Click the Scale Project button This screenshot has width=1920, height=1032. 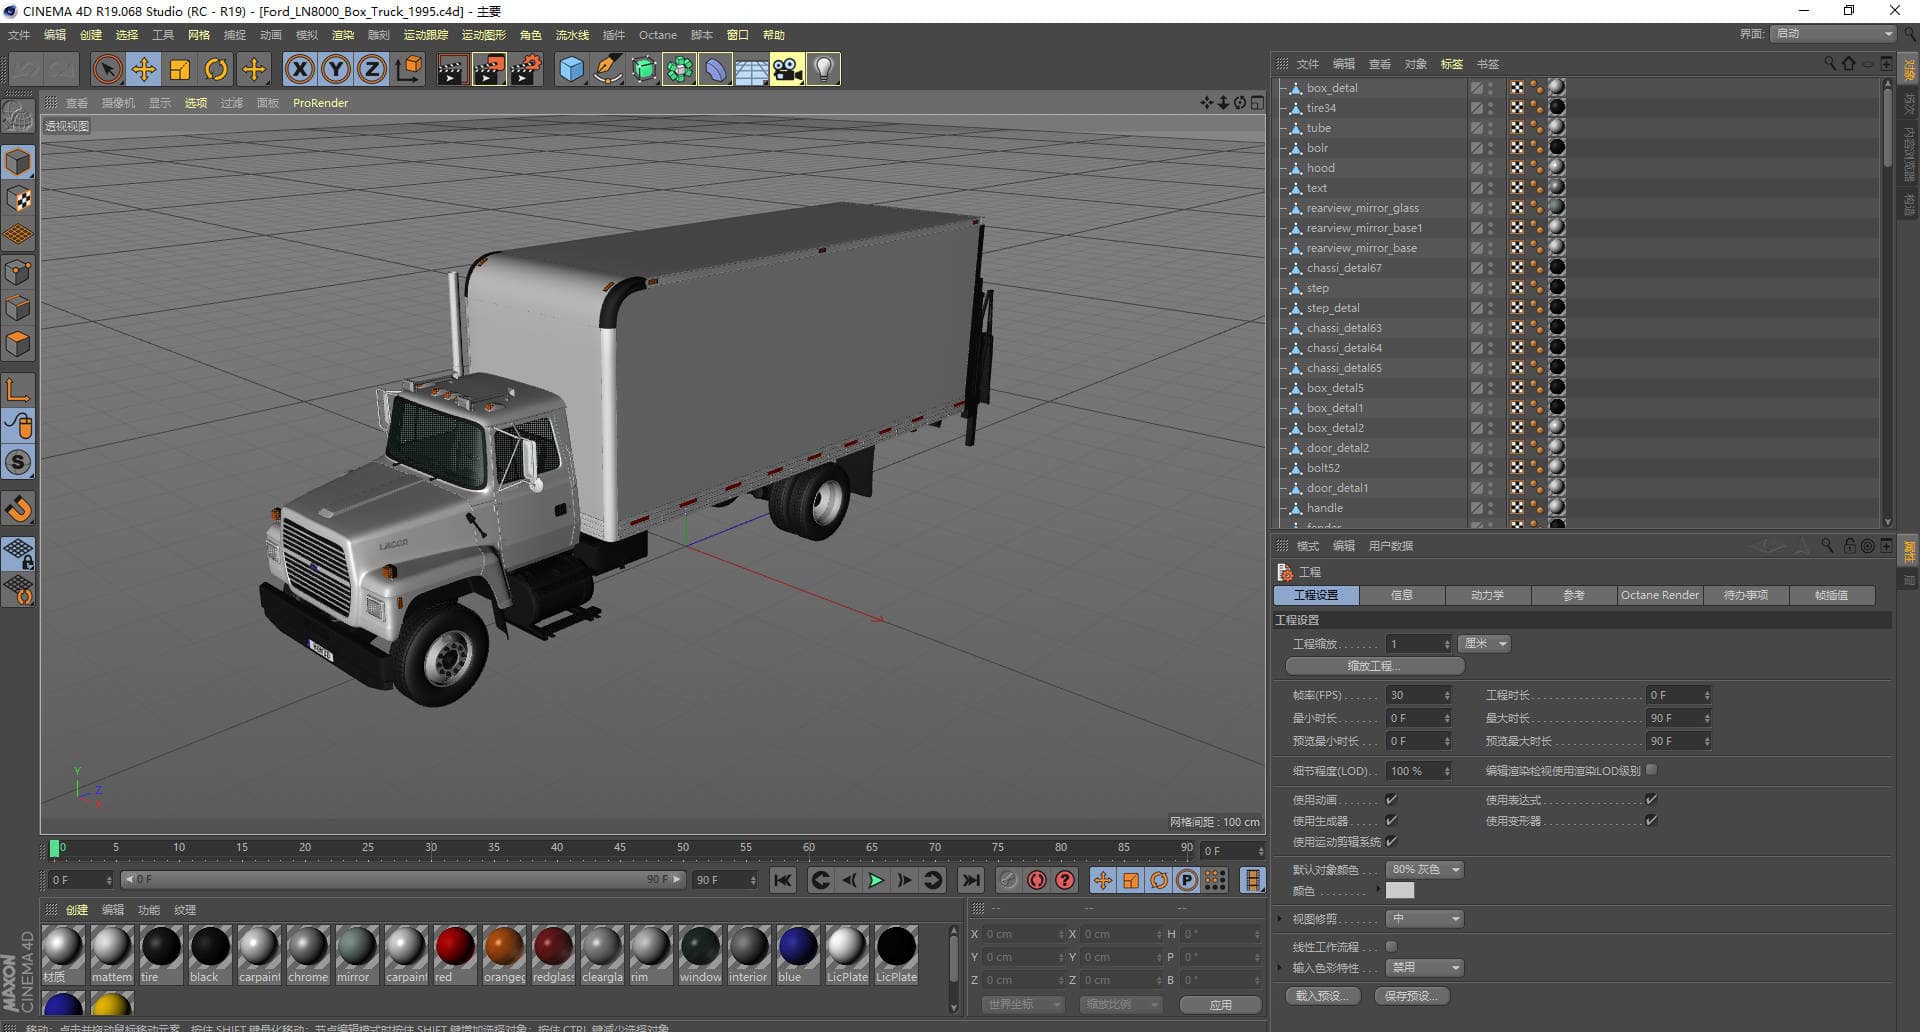[x=1375, y=666]
